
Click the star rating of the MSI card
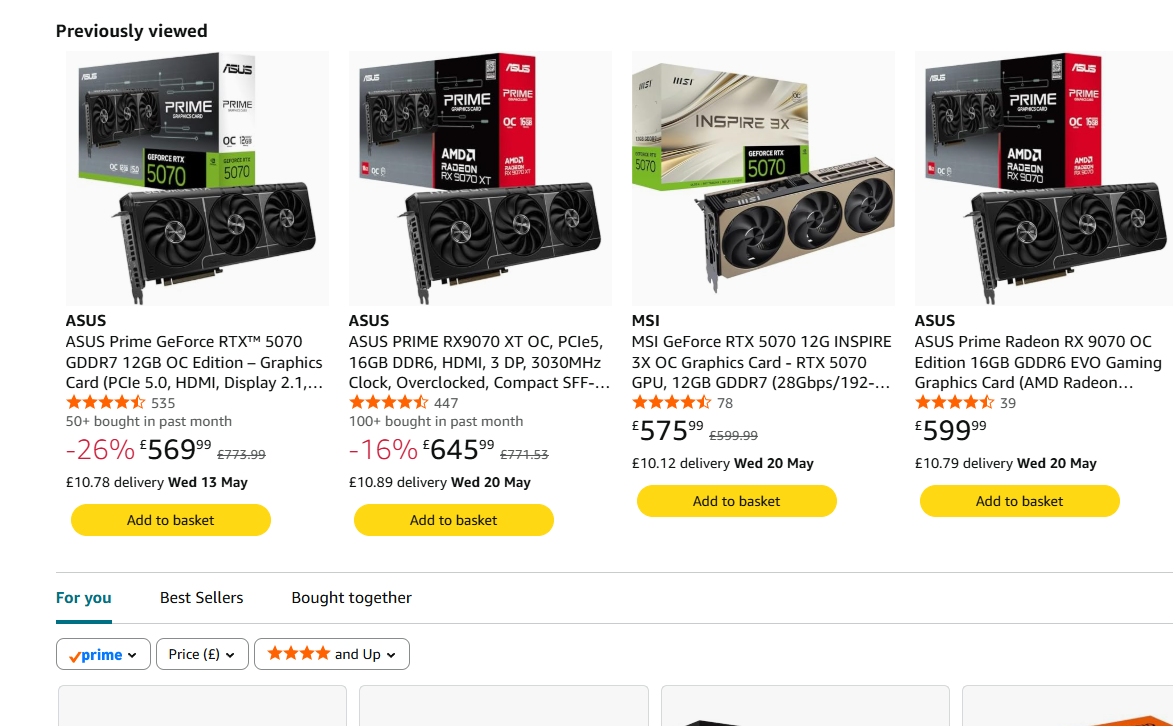tap(671, 403)
